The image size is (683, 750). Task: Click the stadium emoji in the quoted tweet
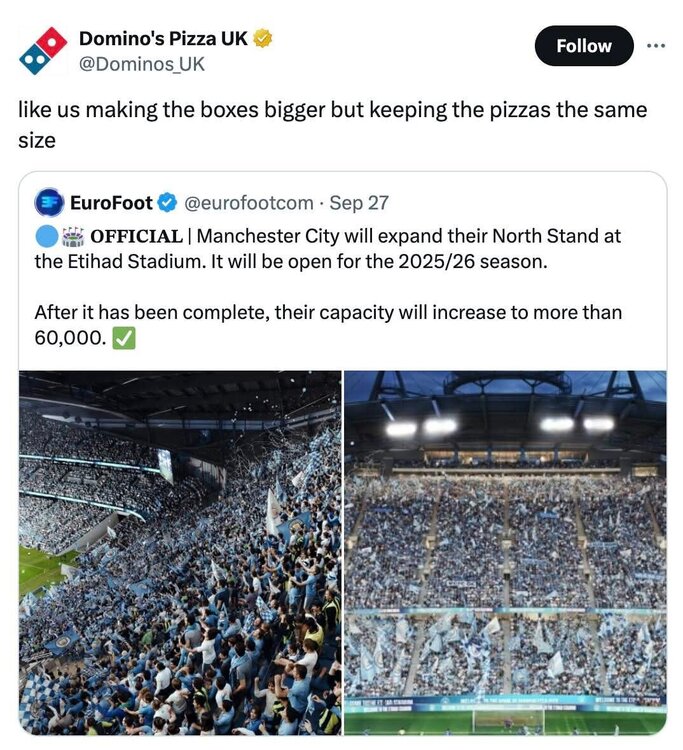(73, 237)
